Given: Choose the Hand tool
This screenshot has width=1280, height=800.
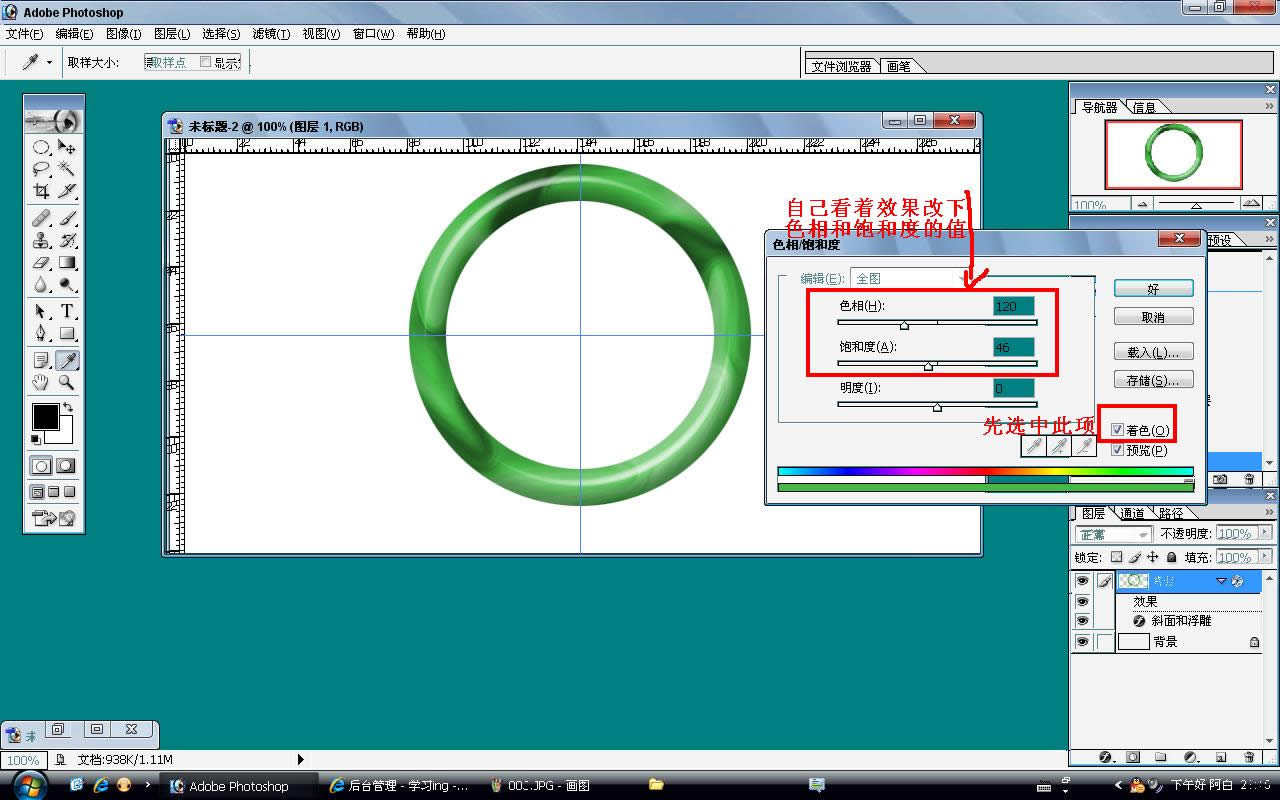Looking at the screenshot, I should click(x=41, y=382).
